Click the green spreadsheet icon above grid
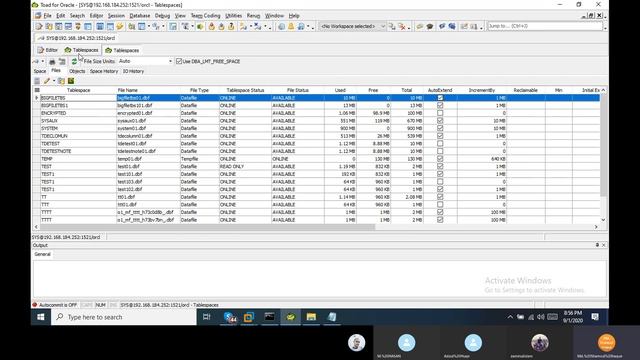640x360 pixels. click(x=71, y=81)
